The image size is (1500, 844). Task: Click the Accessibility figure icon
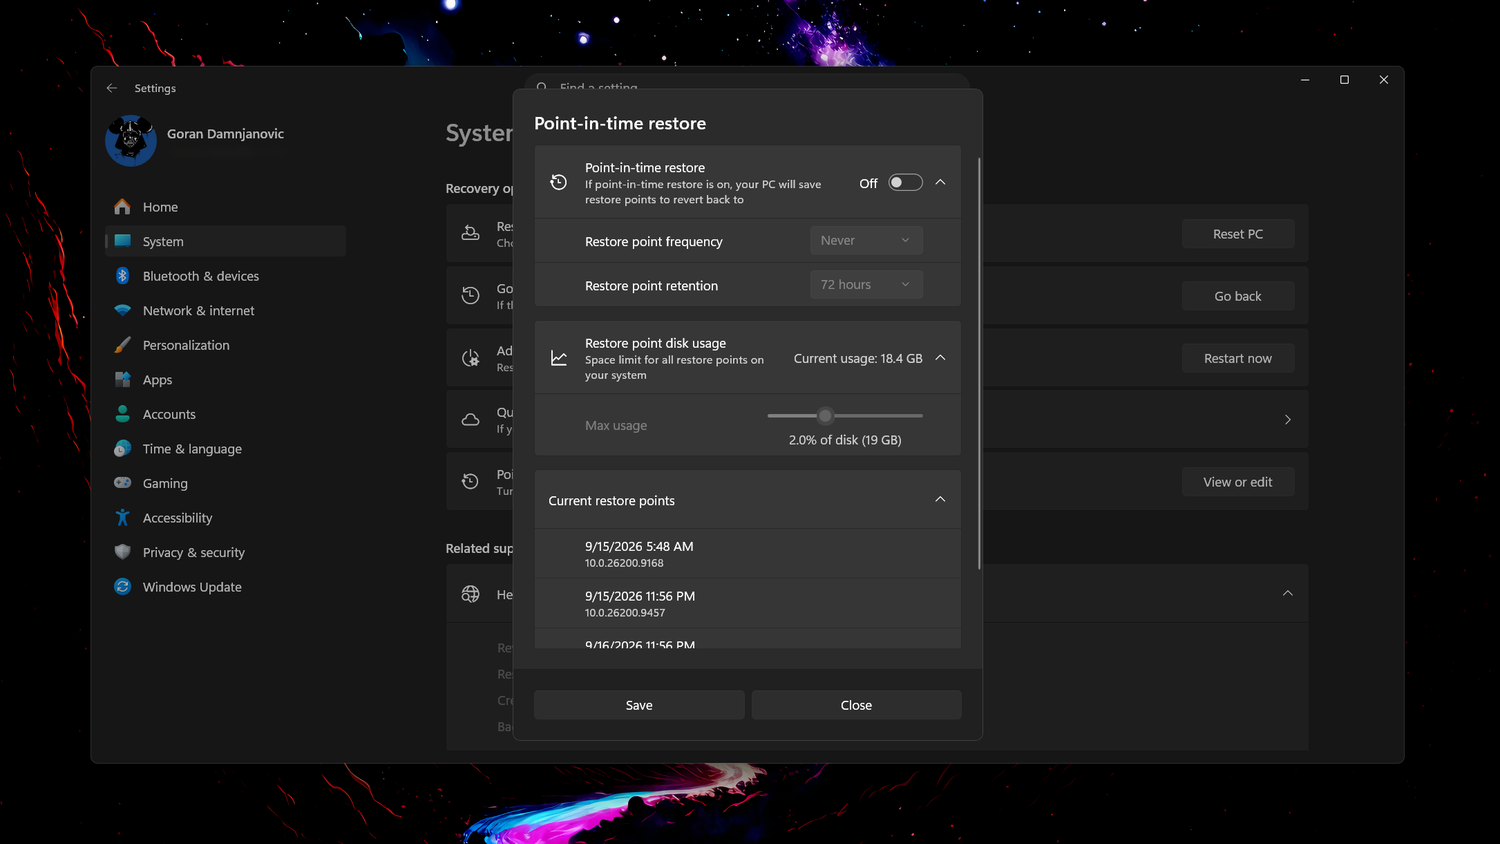click(x=122, y=518)
